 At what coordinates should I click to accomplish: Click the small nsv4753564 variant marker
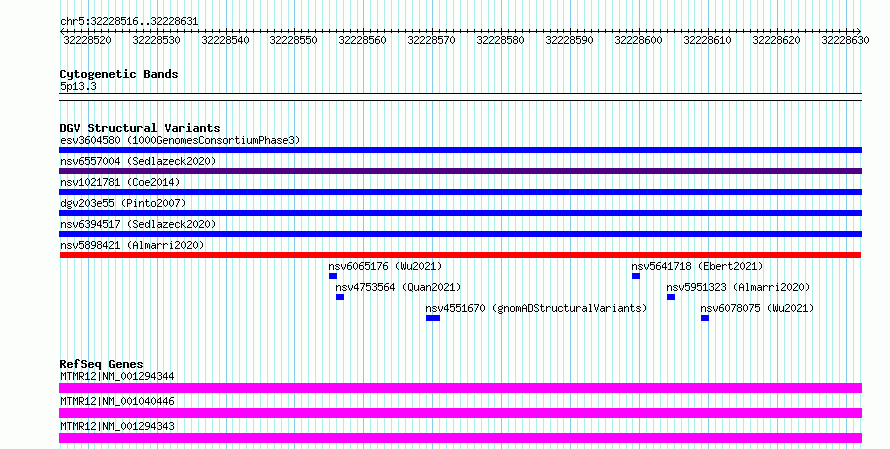339,297
